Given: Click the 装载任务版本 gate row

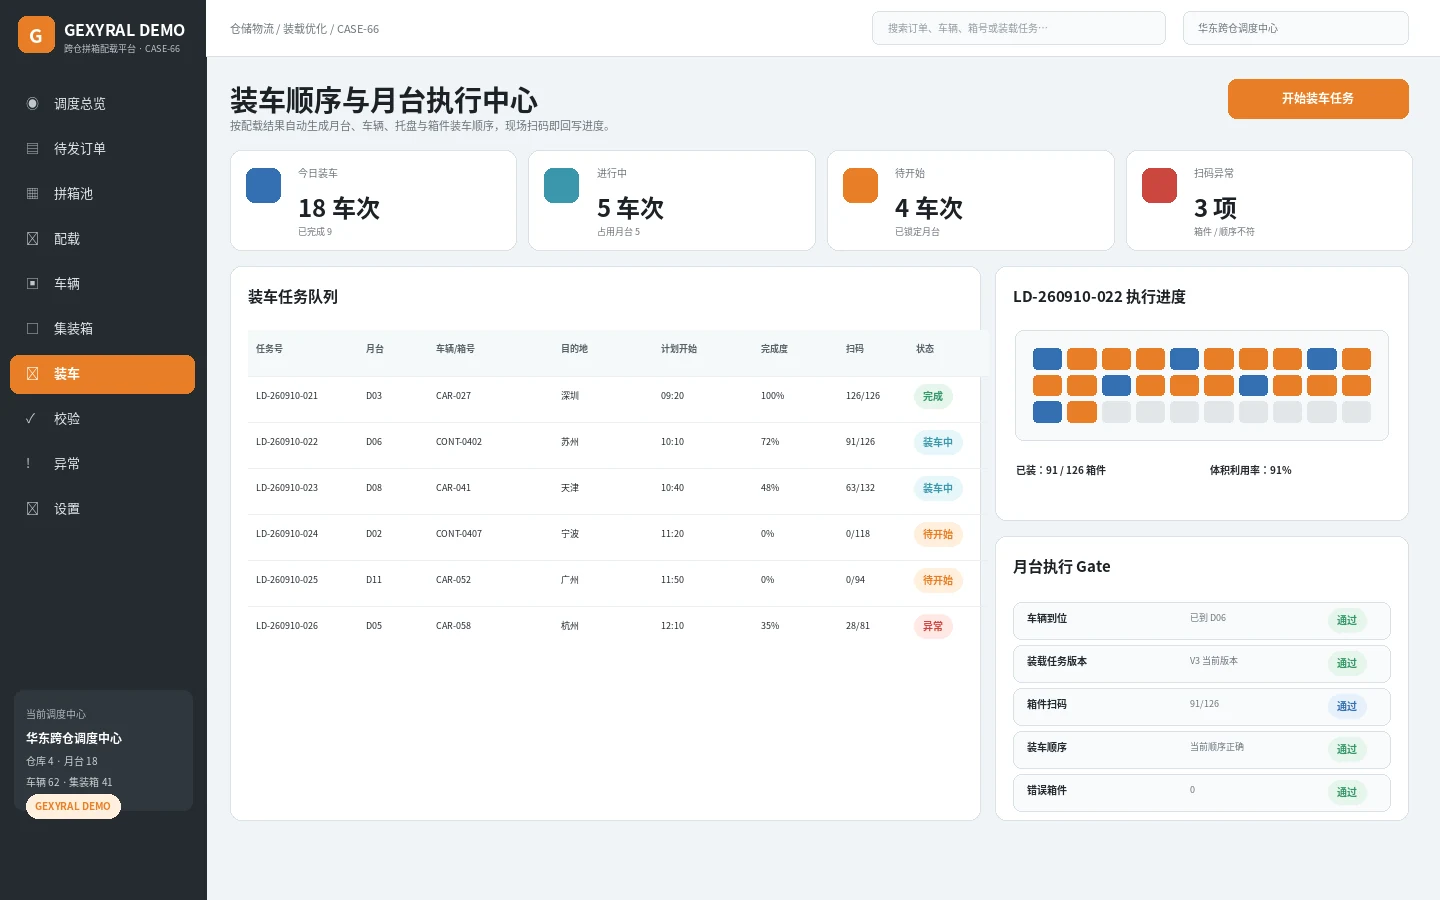Looking at the screenshot, I should pyautogui.click(x=1202, y=664).
